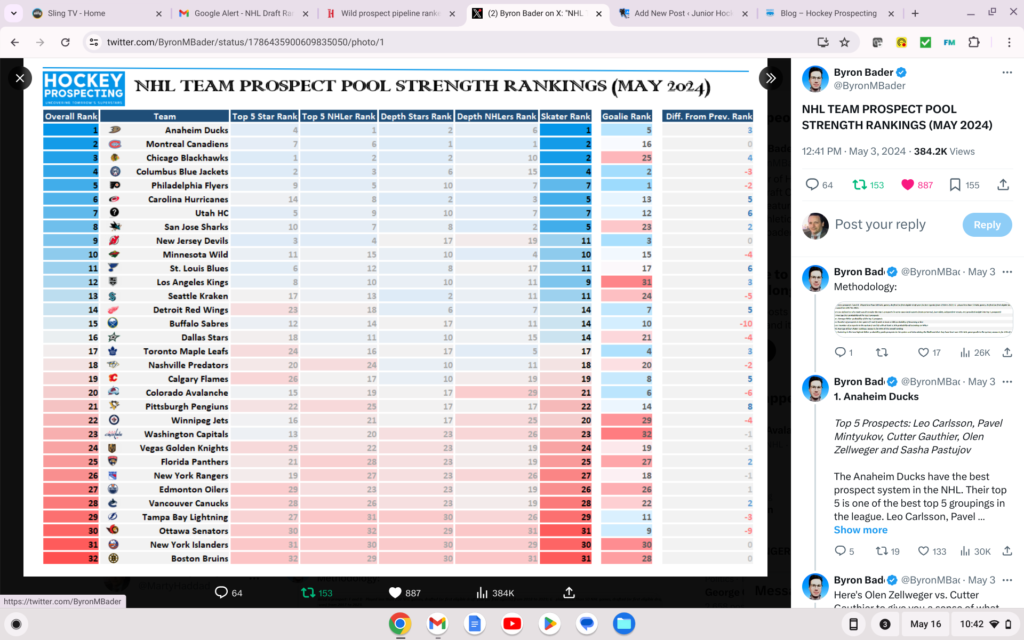This screenshot has height=640, width=1024.
Task: Bookmark this page with the star icon
Action: (x=844, y=42)
